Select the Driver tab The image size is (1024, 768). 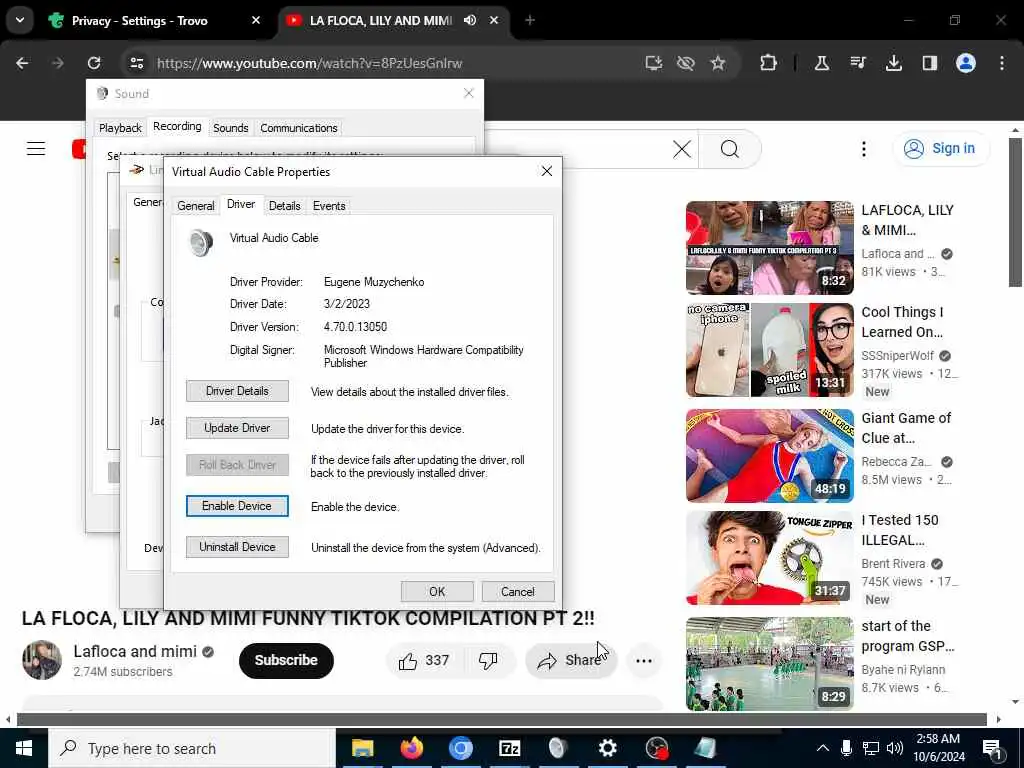pos(241,204)
